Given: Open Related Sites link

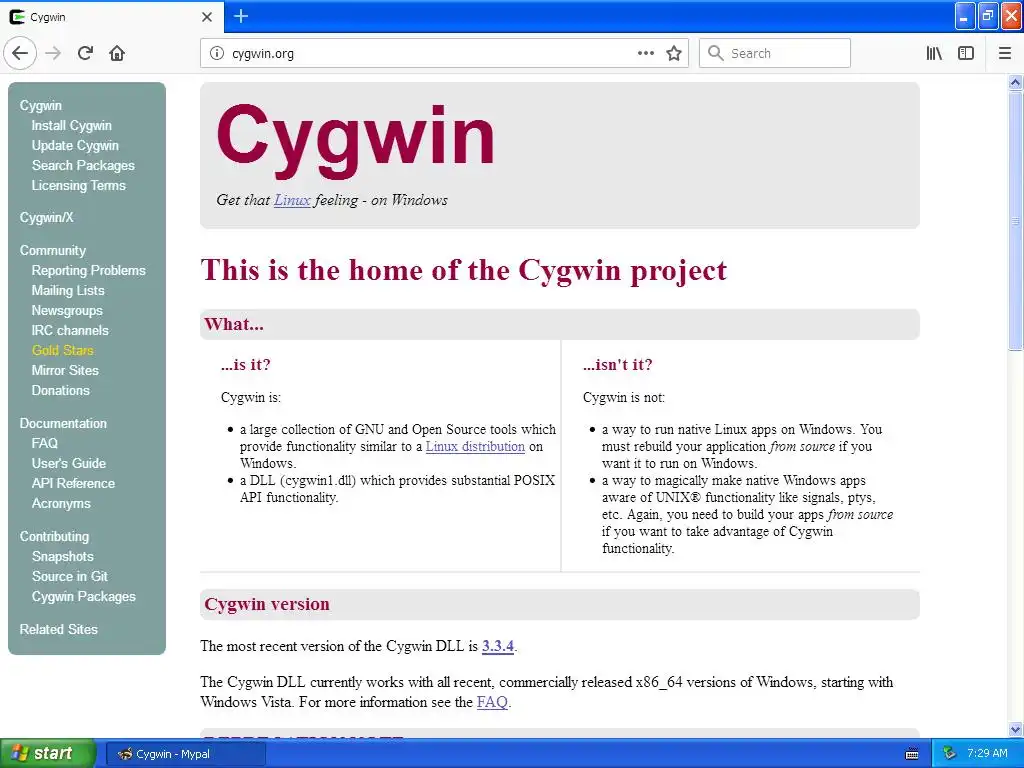Looking at the screenshot, I should [59, 630].
